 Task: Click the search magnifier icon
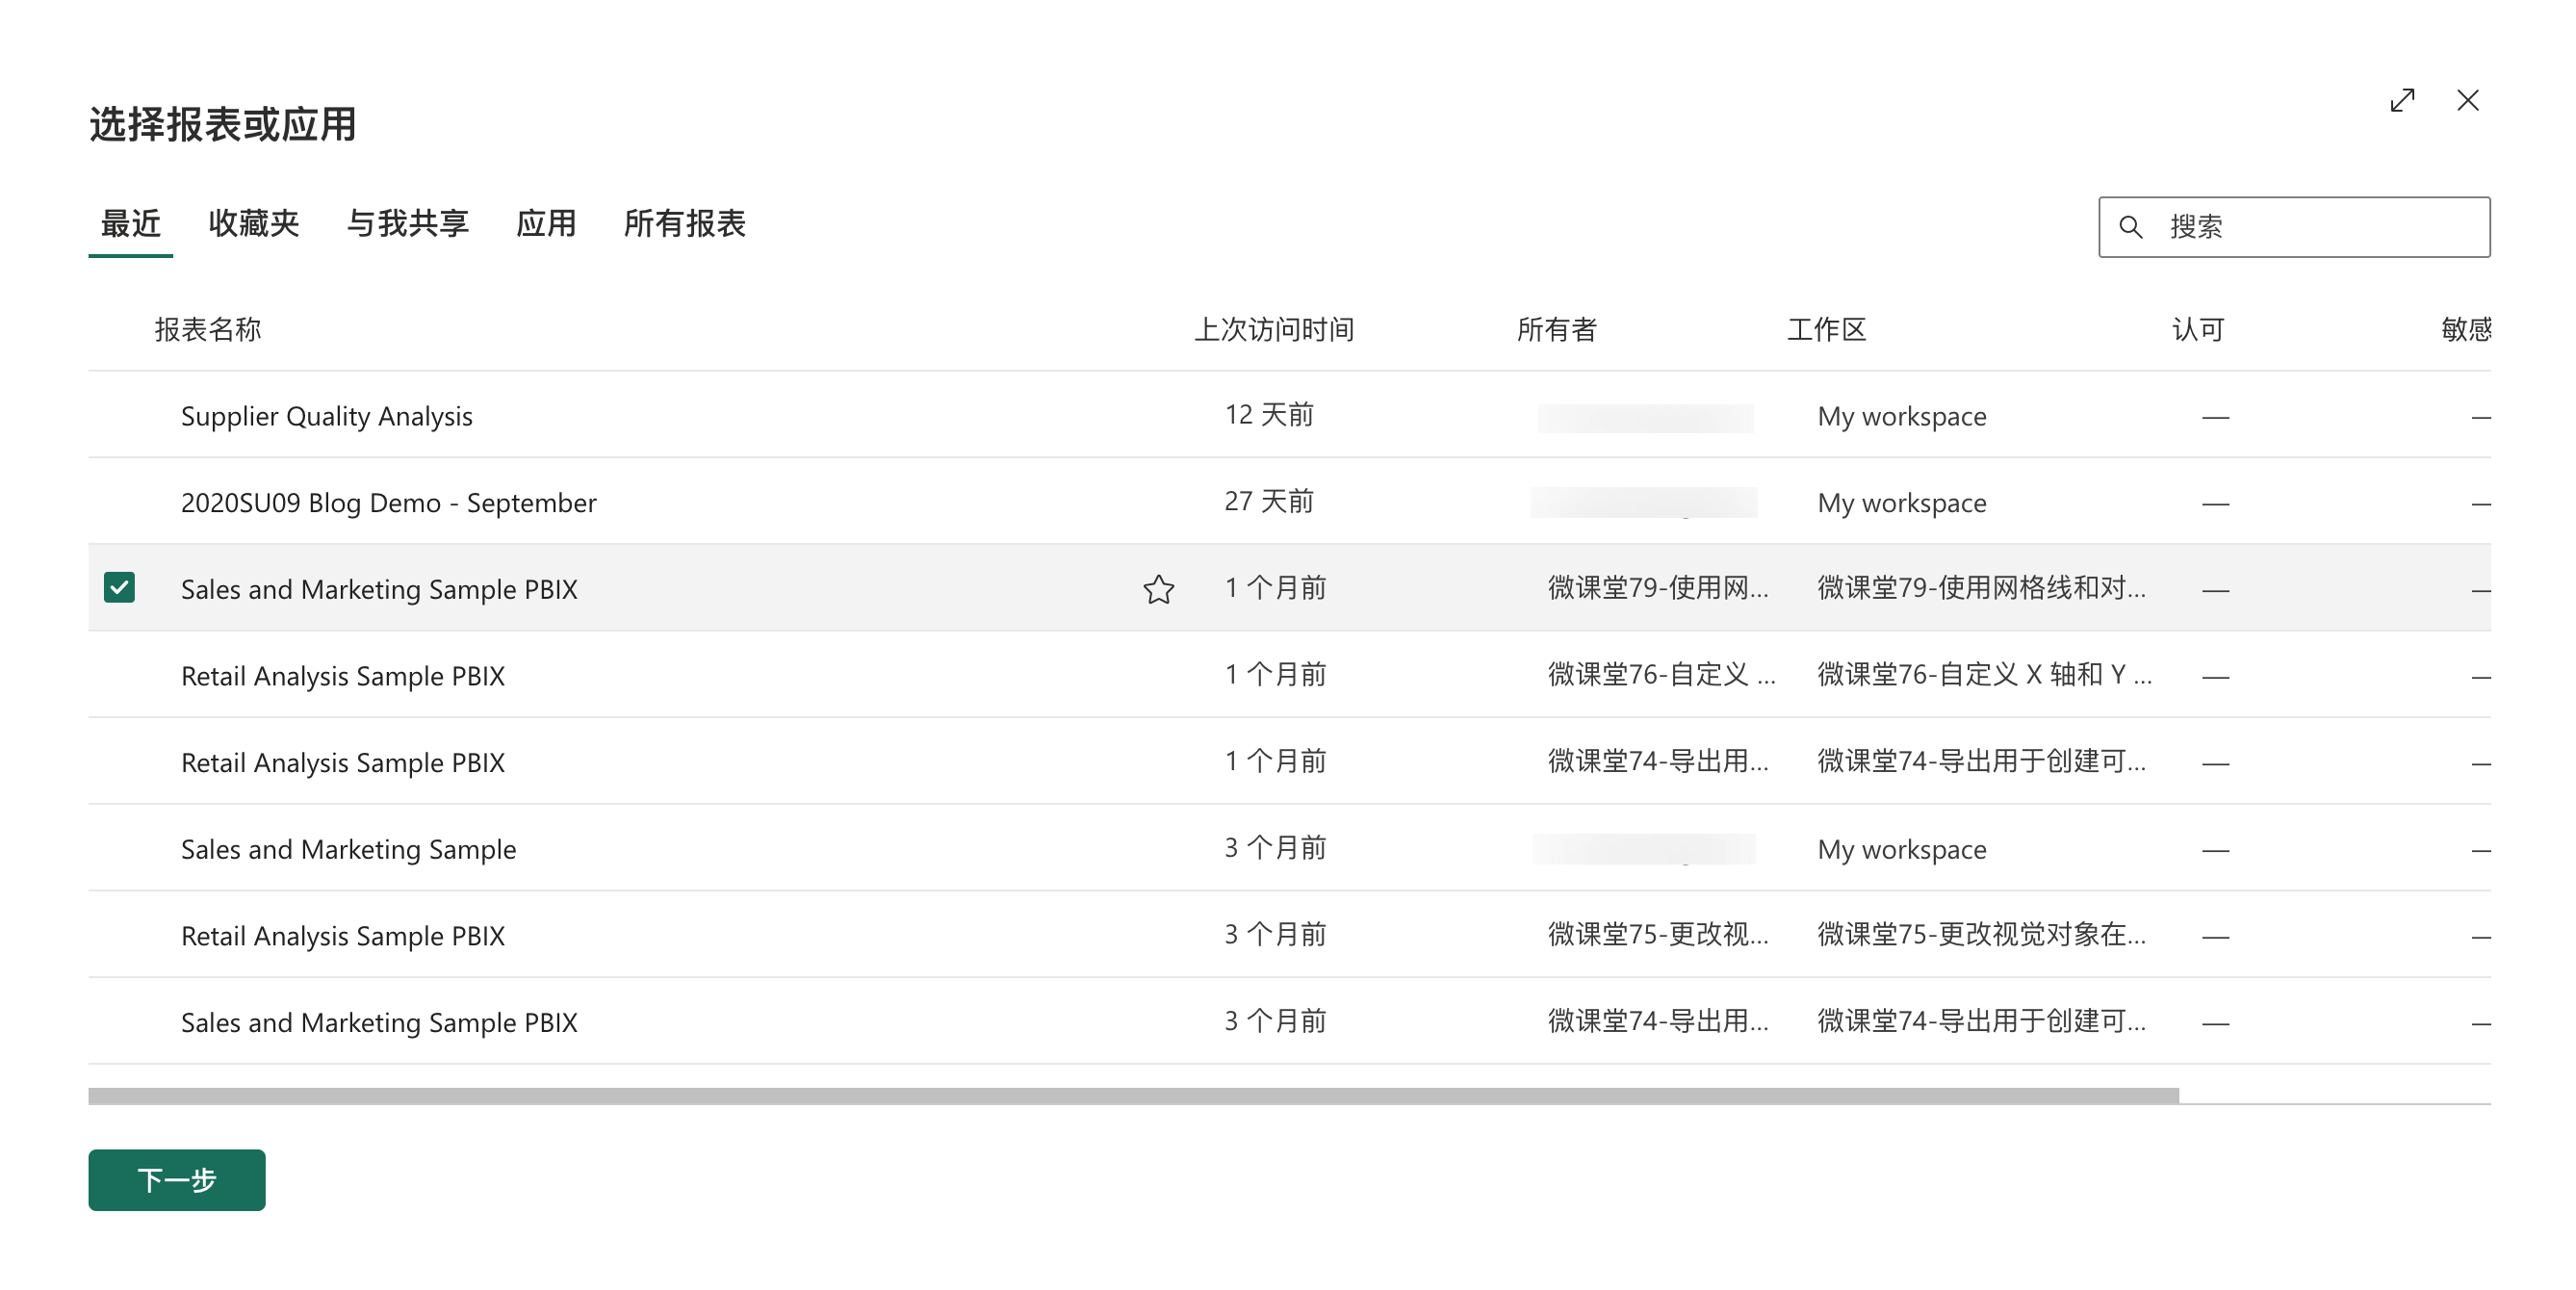2130,227
